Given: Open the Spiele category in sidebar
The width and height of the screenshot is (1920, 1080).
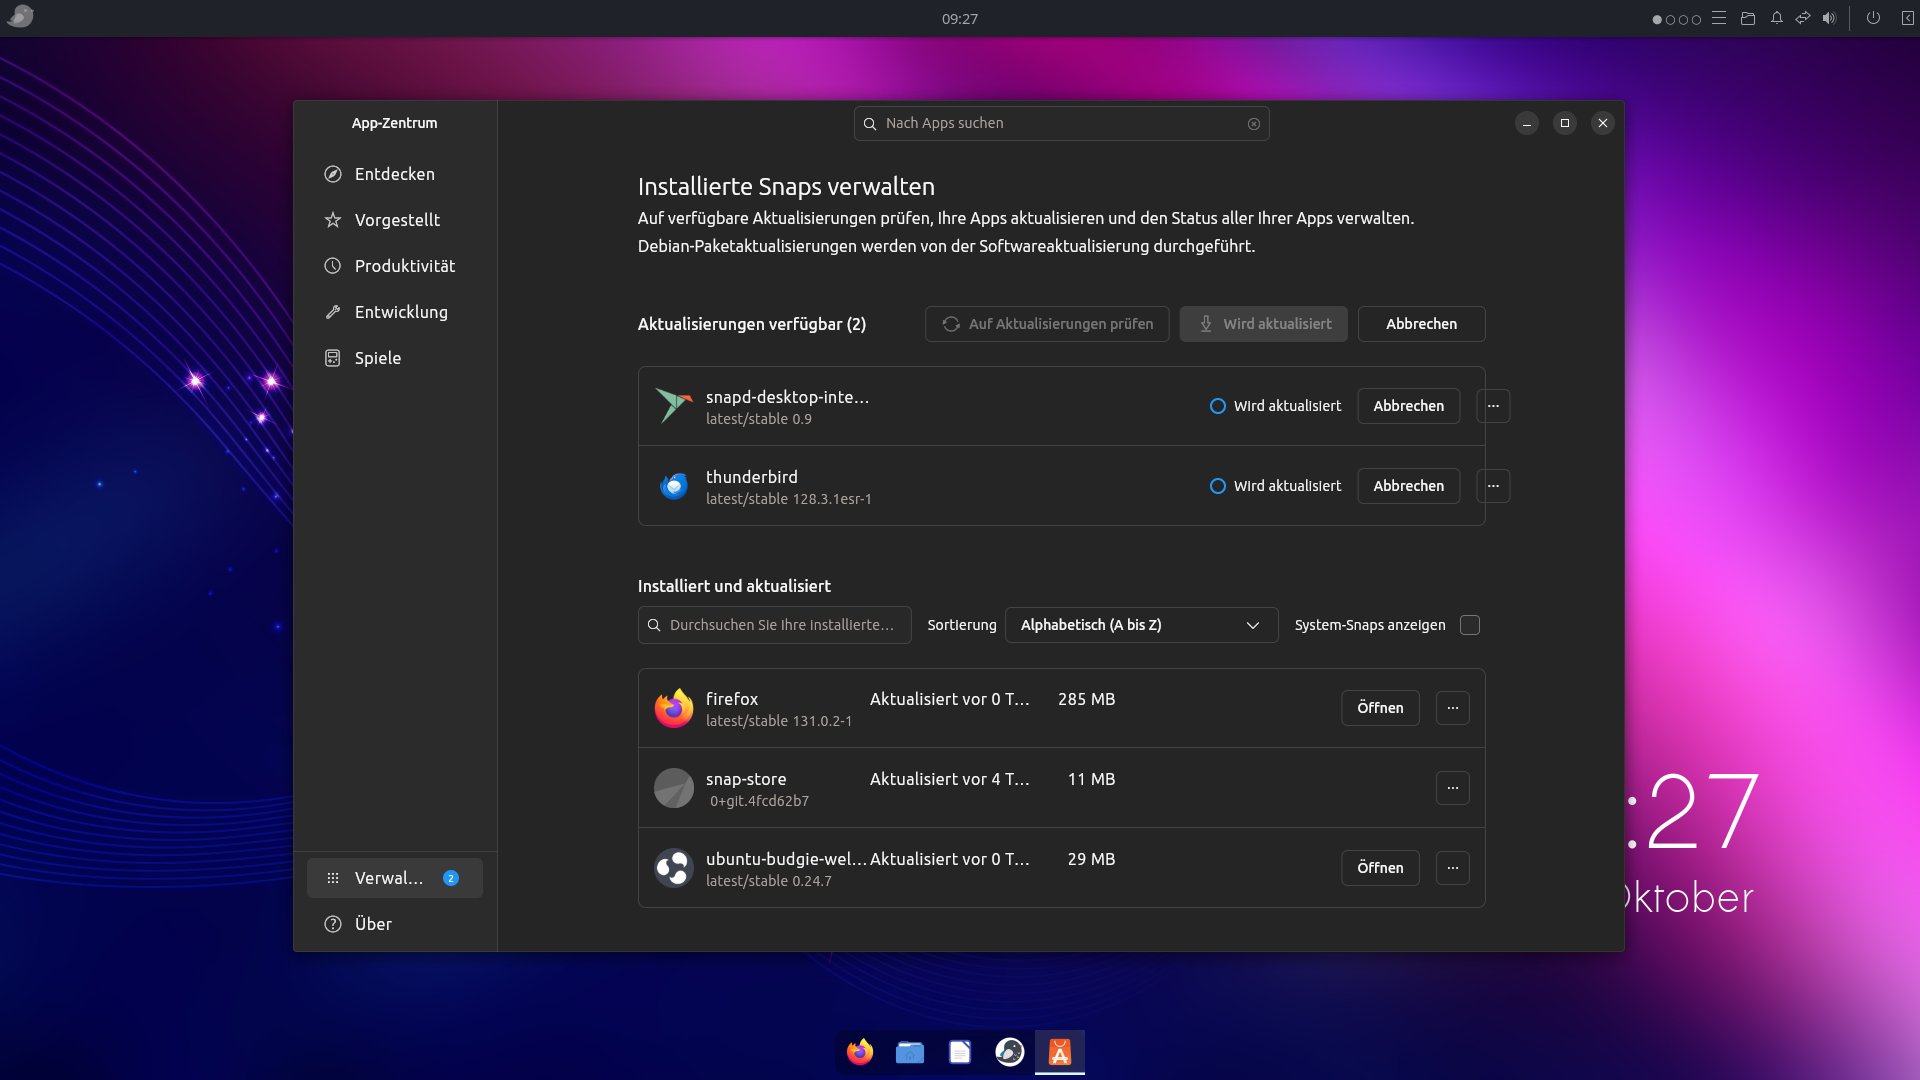Looking at the screenshot, I should [378, 358].
